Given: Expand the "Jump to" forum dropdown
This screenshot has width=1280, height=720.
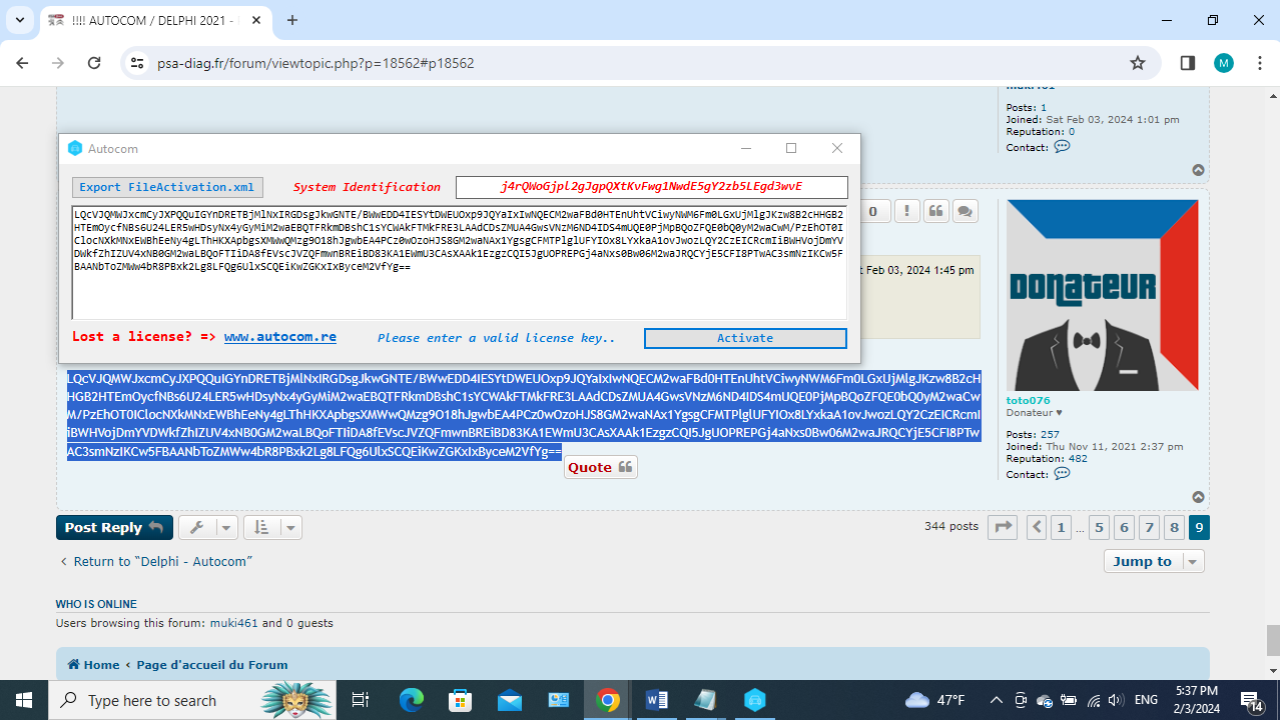Looking at the screenshot, I should [1154, 561].
